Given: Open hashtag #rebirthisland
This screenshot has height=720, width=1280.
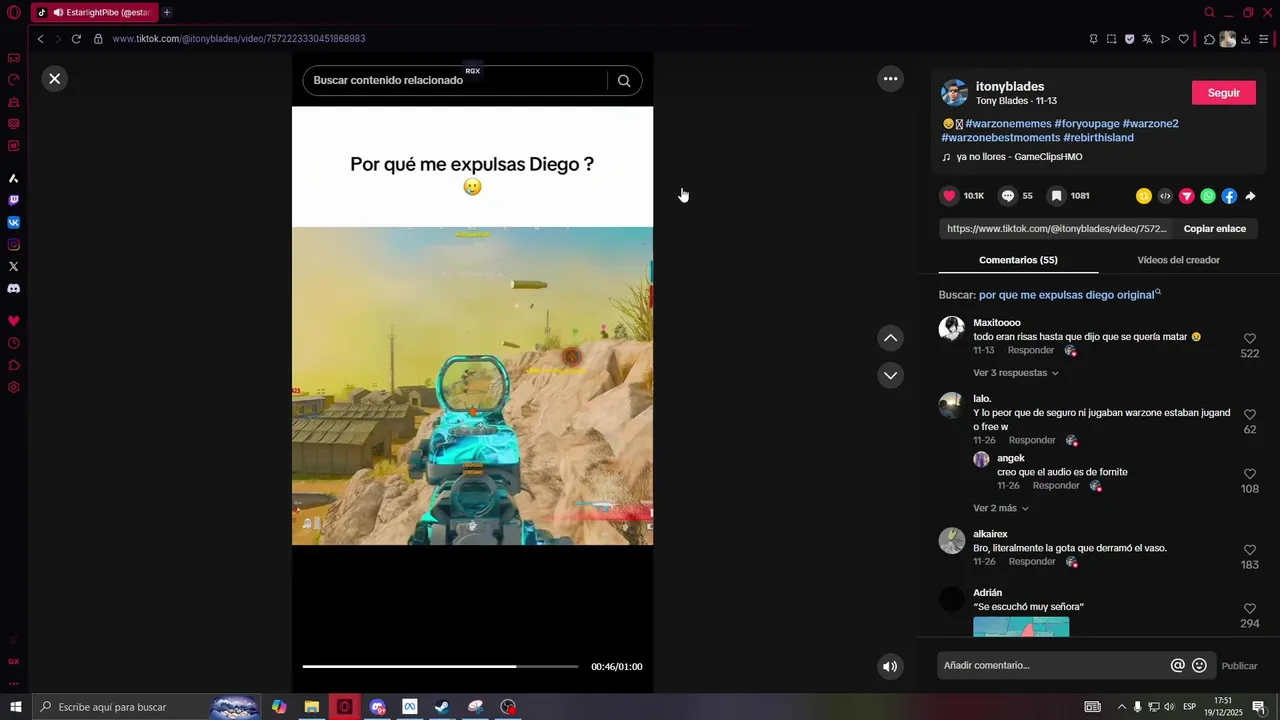Looking at the screenshot, I should (x=1098, y=138).
